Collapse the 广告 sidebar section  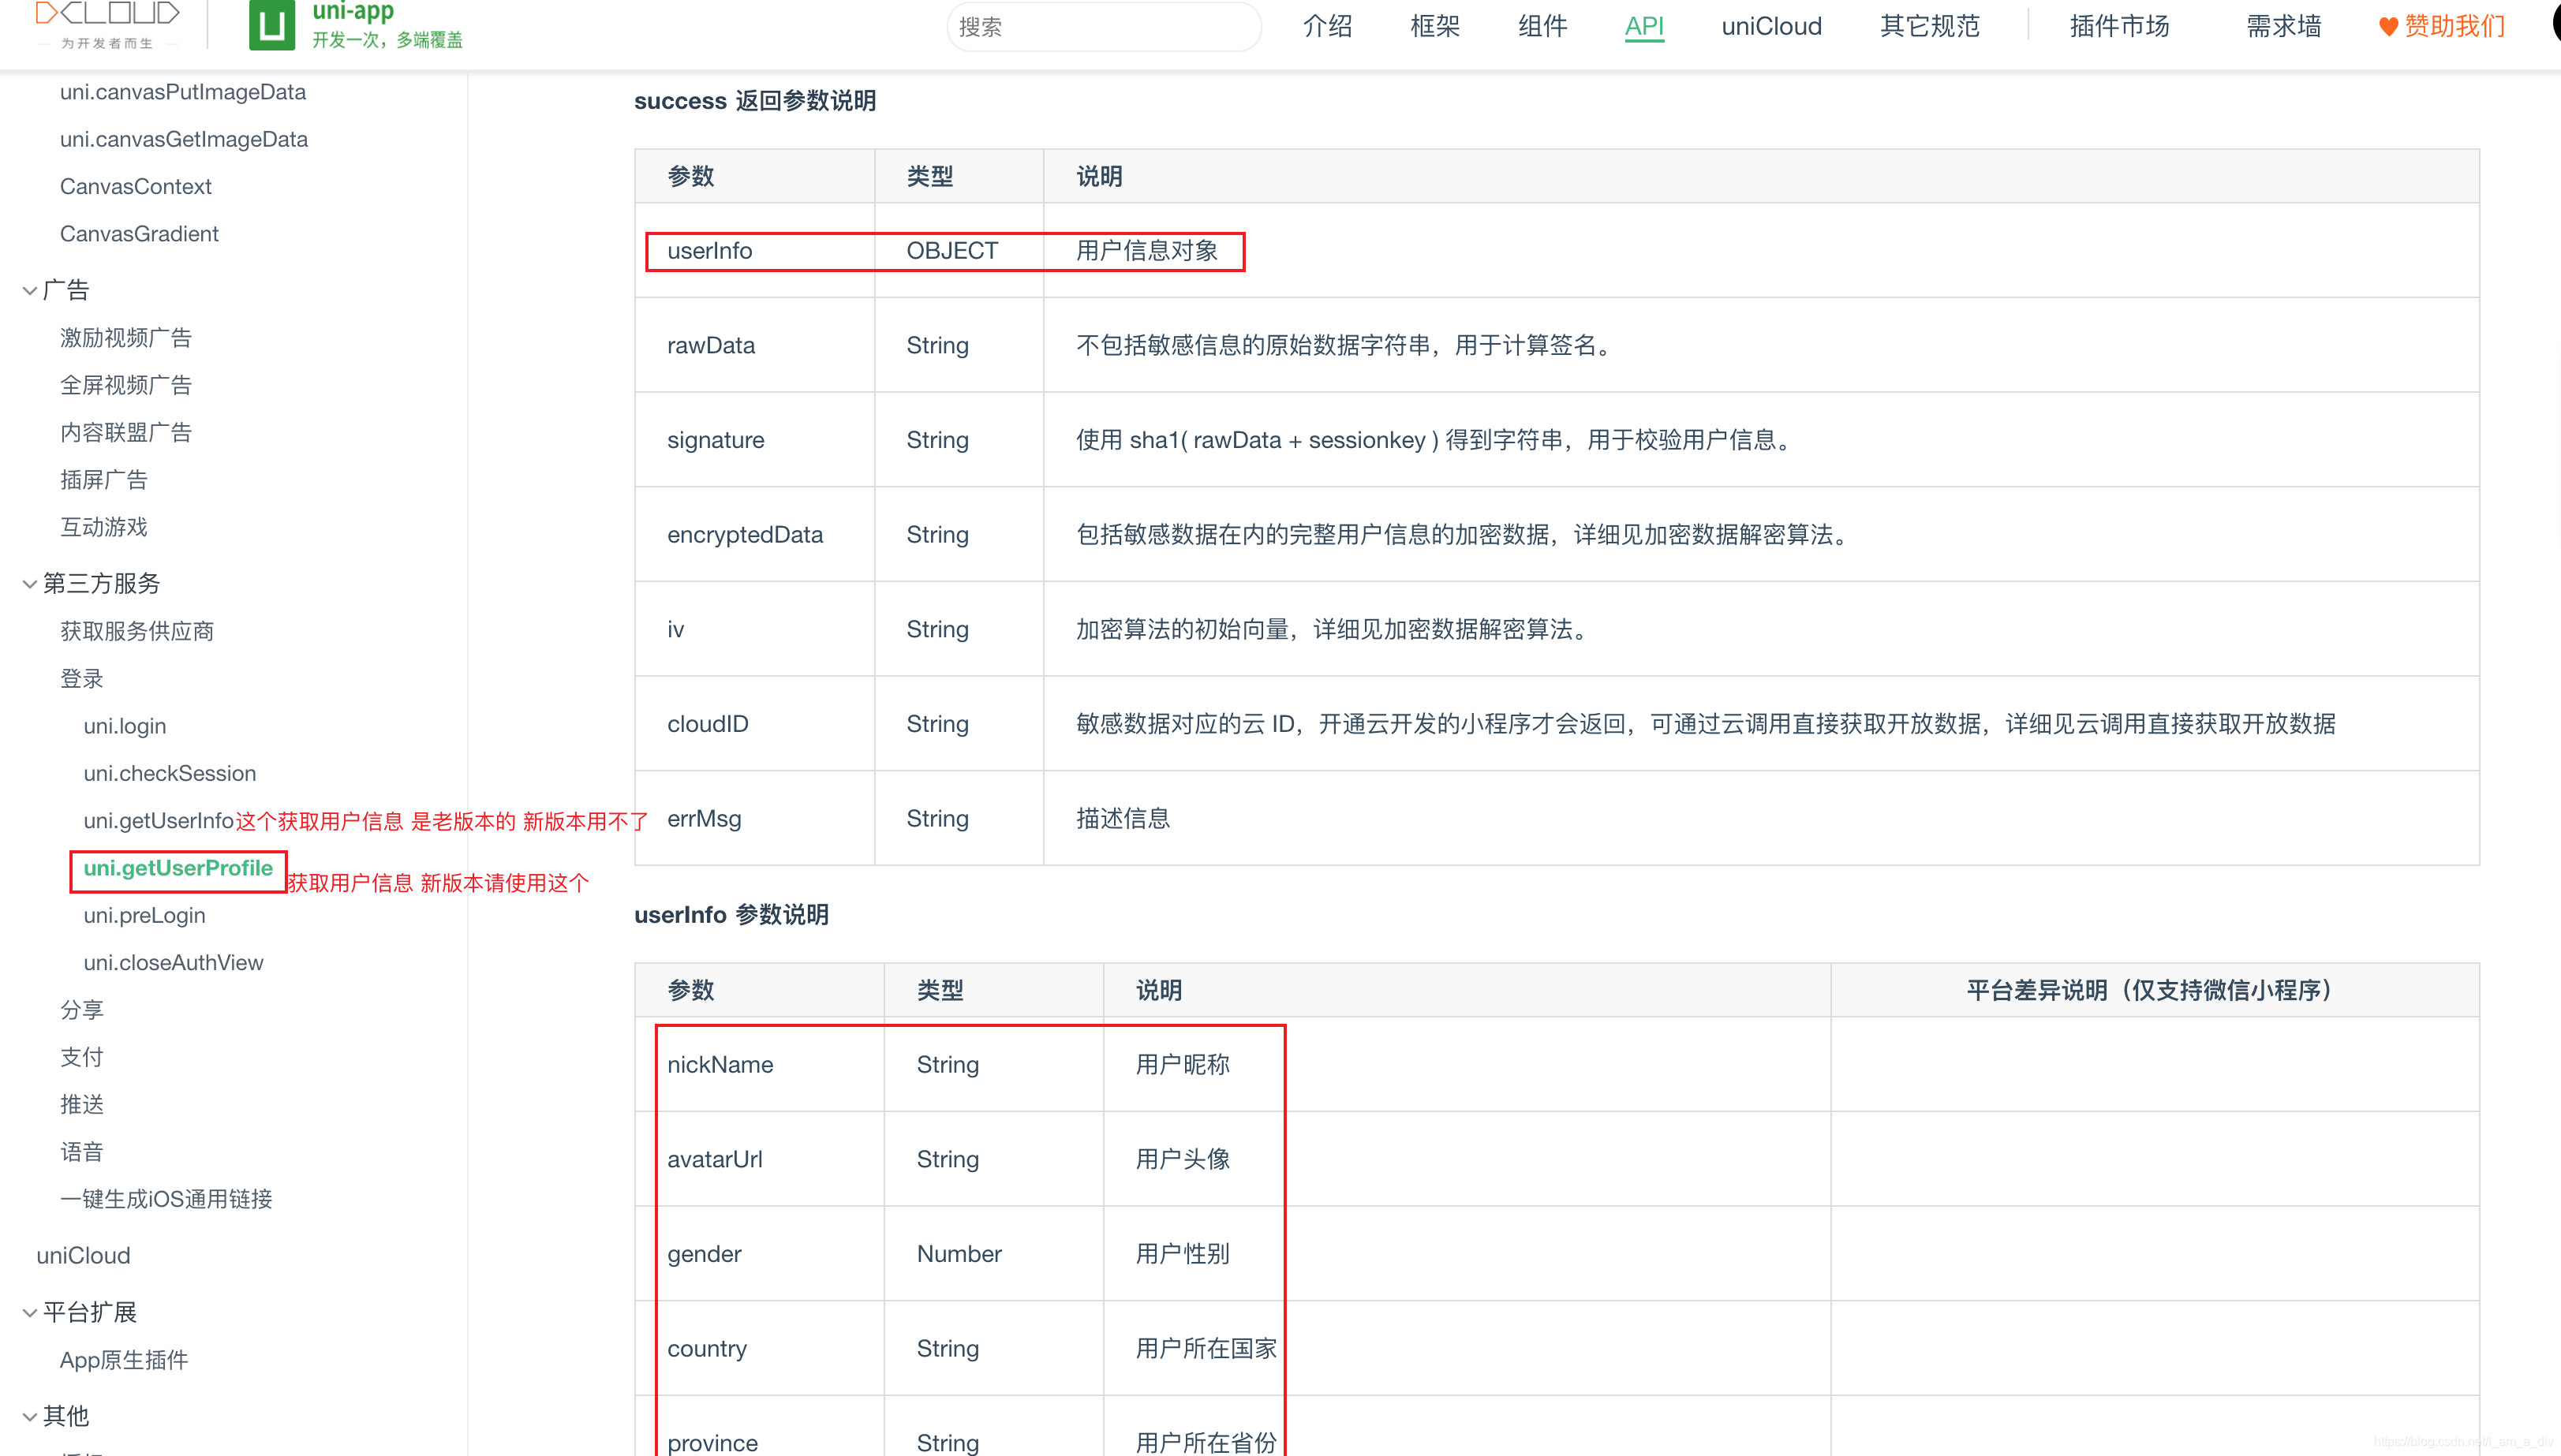(x=65, y=289)
